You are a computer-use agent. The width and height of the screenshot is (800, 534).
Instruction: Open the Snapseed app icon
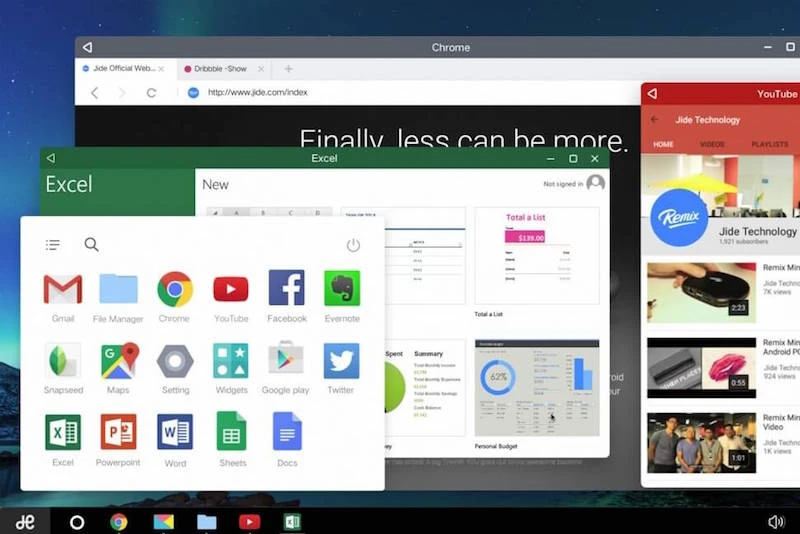tap(63, 361)
